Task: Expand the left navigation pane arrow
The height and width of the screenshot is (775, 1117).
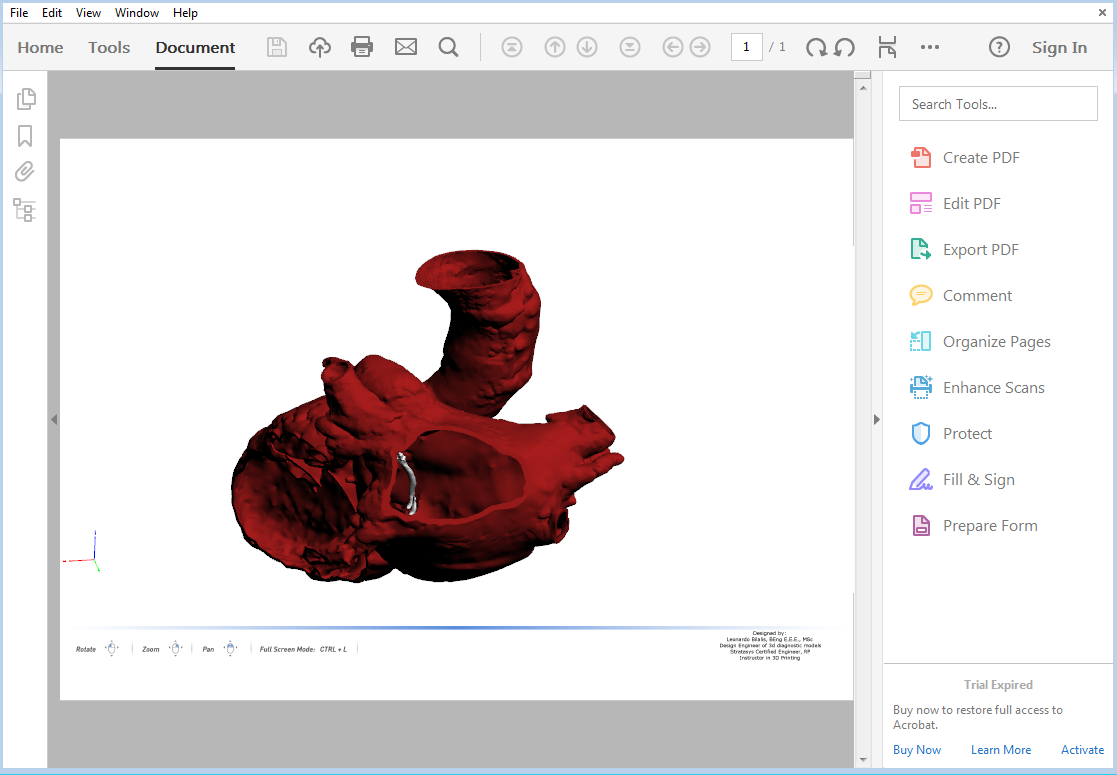Action: [x=53, y=420]
